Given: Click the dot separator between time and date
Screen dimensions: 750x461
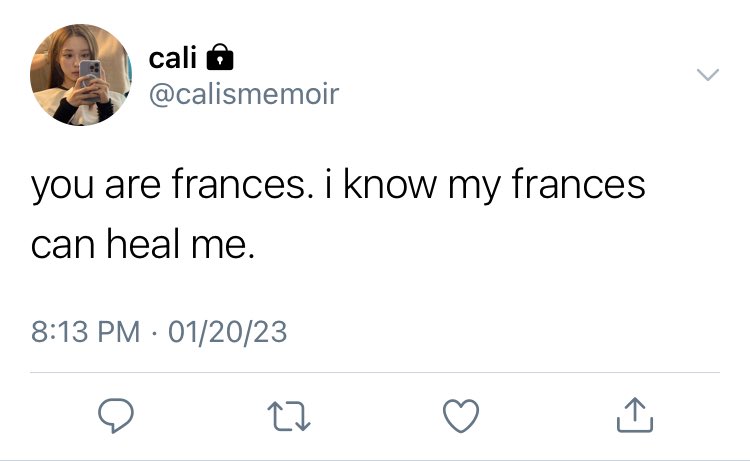Looking at the screenshot, I should pos(154,332).
